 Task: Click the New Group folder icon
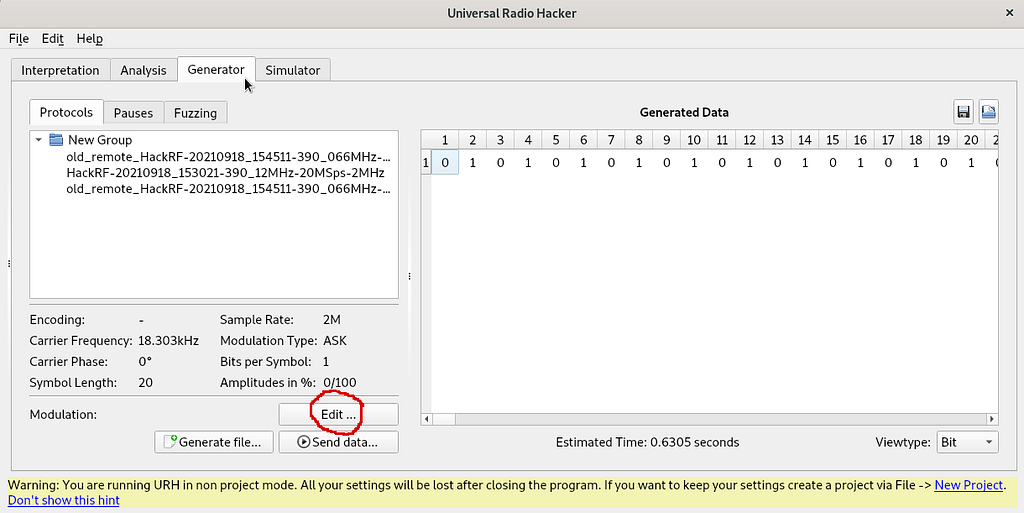point(56,140)
